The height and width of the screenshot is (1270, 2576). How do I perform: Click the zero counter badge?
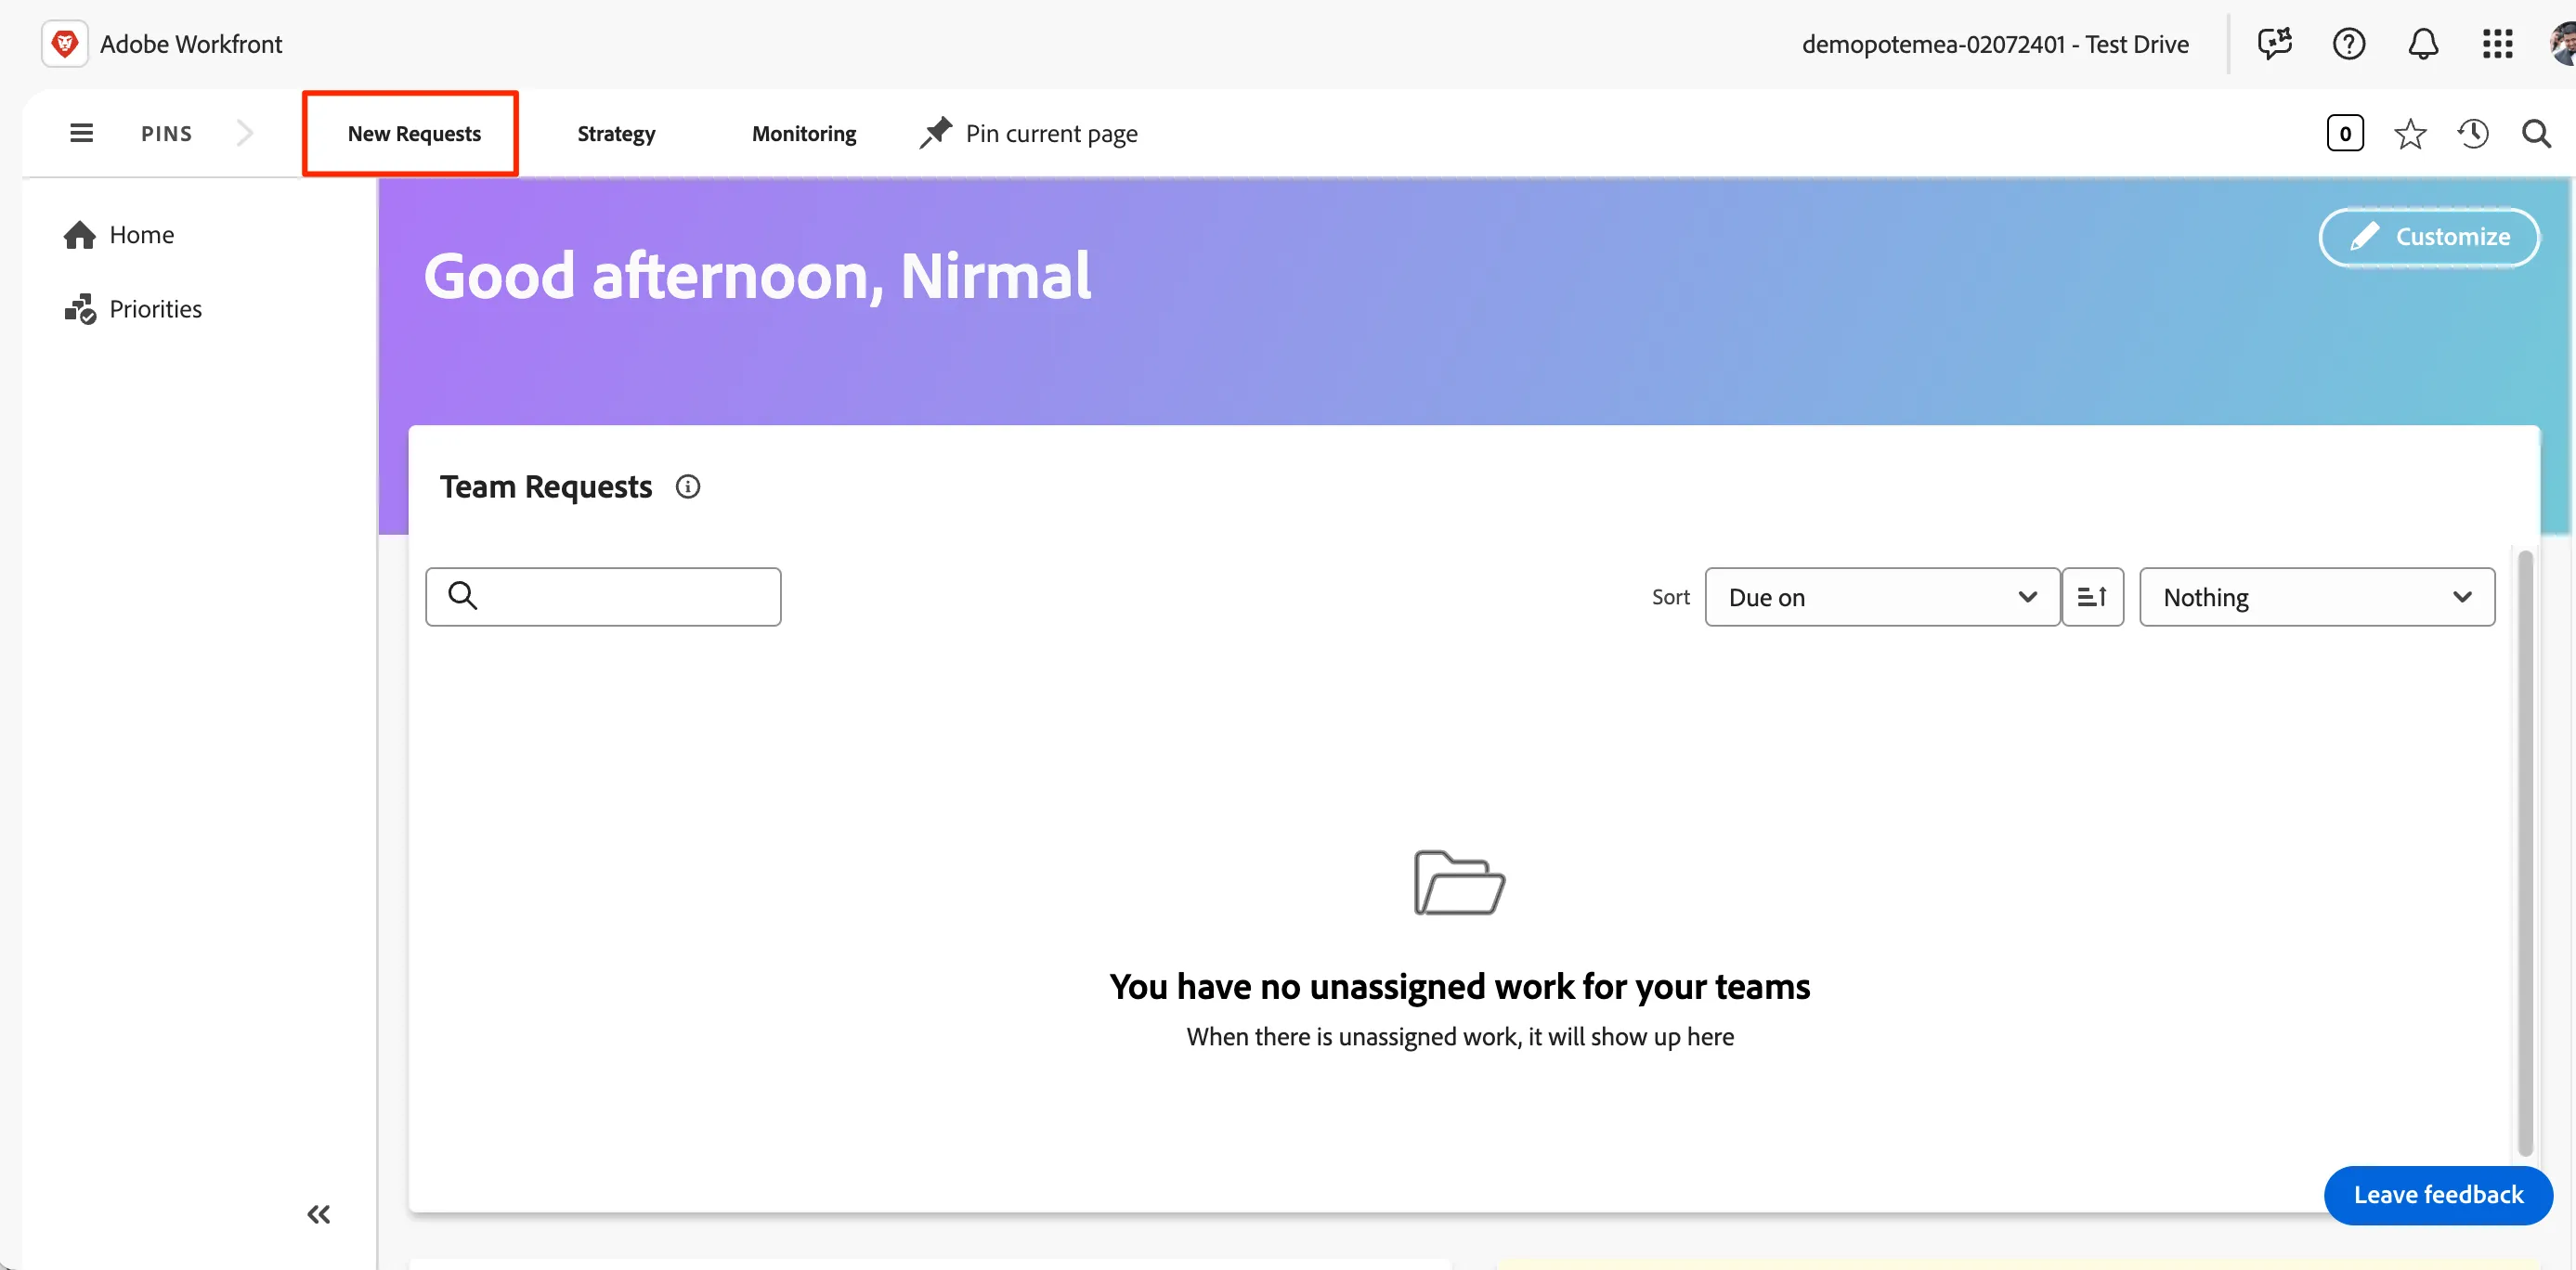click(x=2345, y=133)
